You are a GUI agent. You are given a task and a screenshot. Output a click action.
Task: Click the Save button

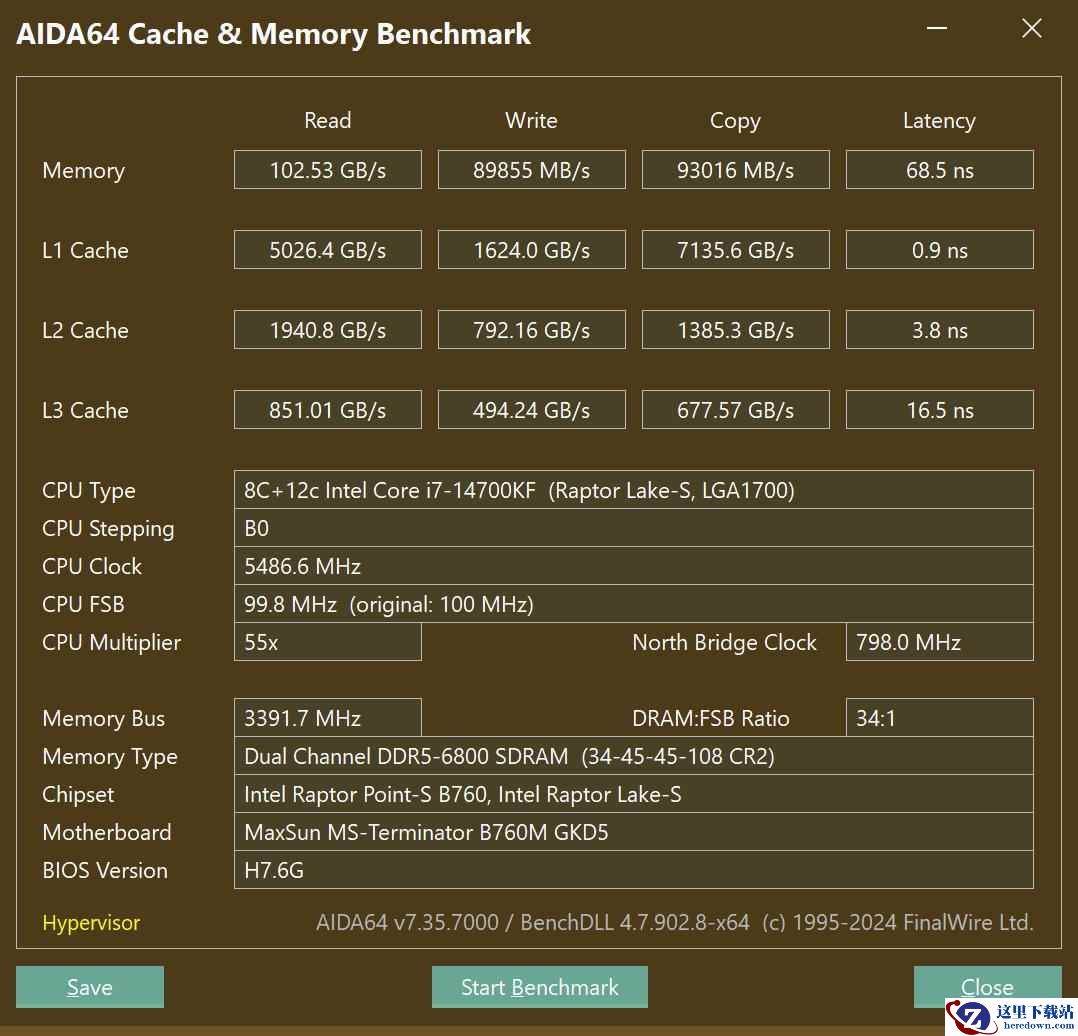[89, 987]
